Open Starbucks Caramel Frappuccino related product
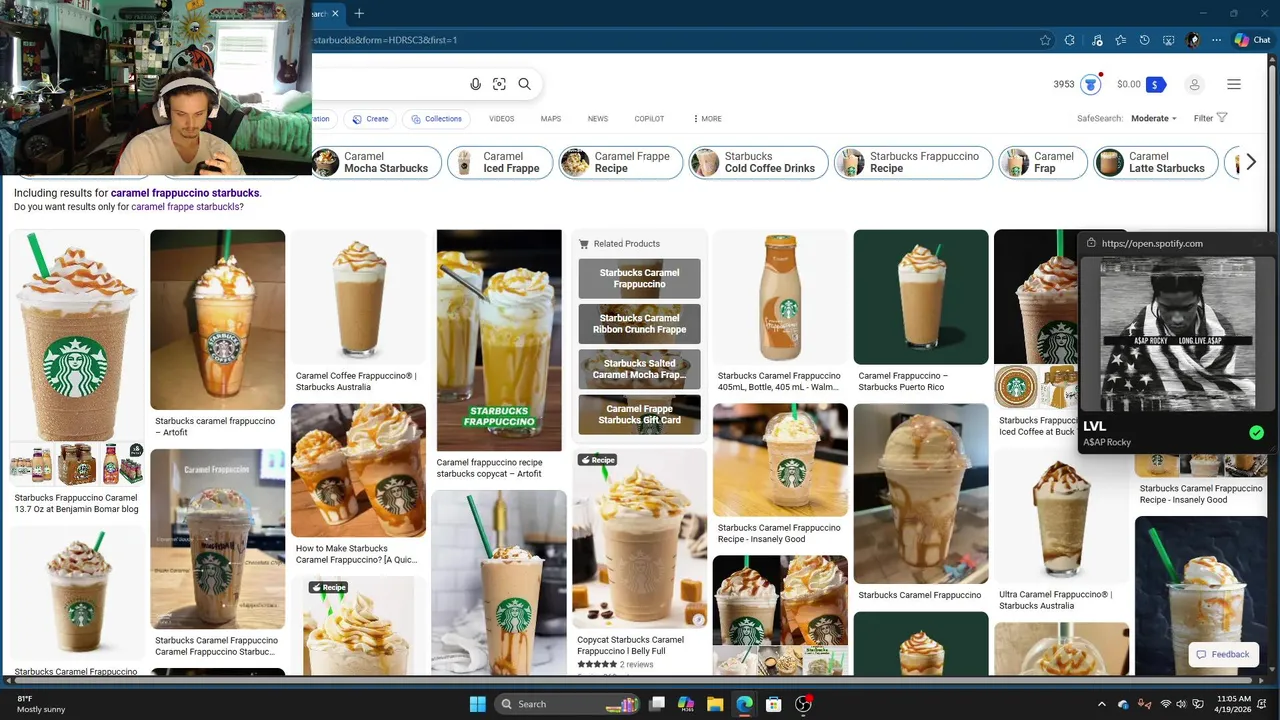 (x=639, y=278)
